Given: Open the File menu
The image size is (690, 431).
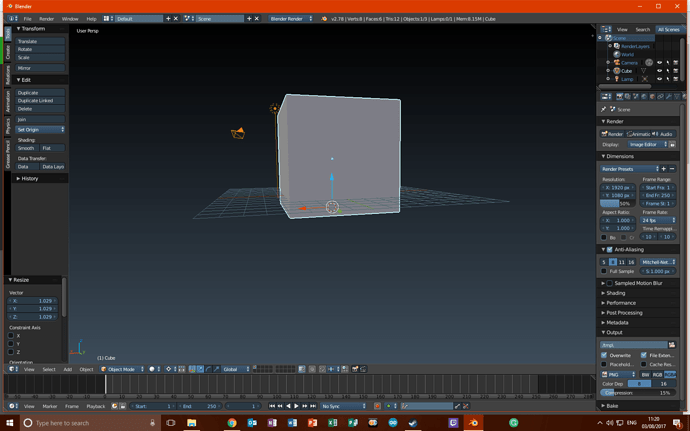Looking at the screenshot, I should tap(27, 19).
